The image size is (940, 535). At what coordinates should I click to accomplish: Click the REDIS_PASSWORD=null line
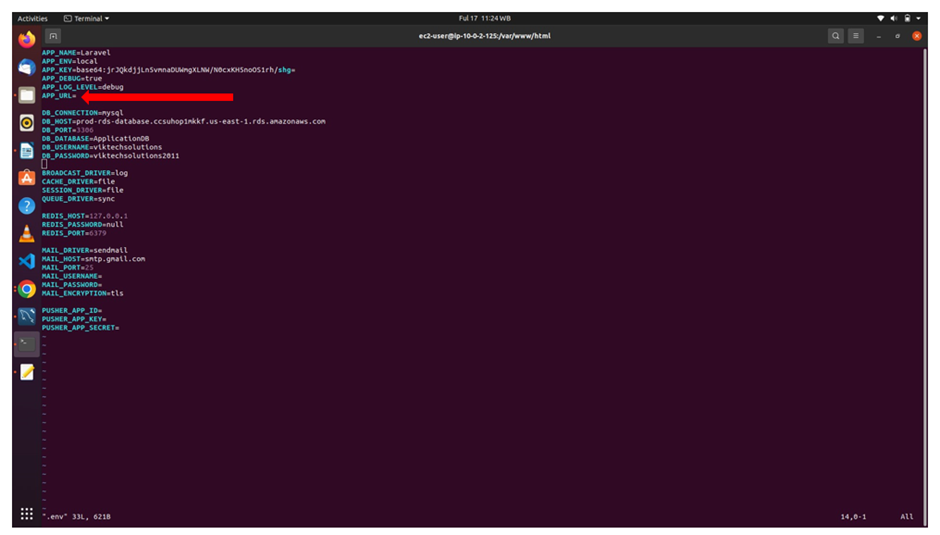point(83,224)
